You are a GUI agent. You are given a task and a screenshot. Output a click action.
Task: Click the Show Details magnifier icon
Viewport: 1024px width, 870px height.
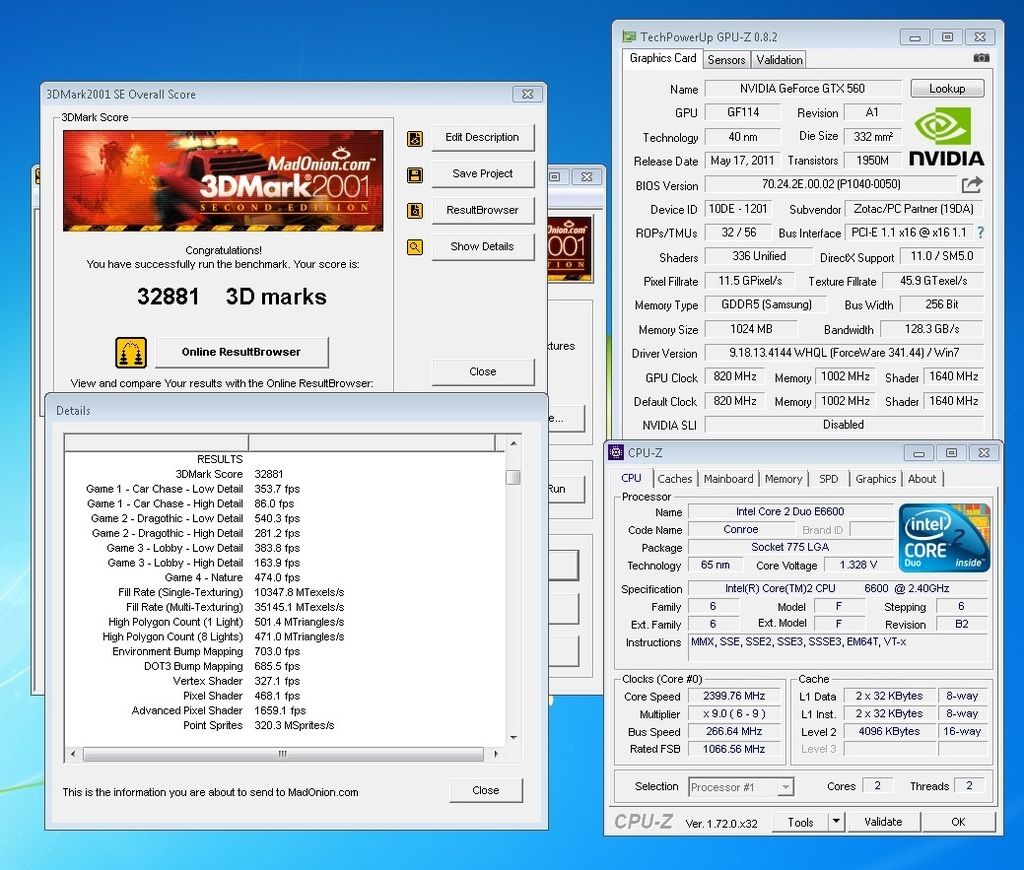click(415, 247)
